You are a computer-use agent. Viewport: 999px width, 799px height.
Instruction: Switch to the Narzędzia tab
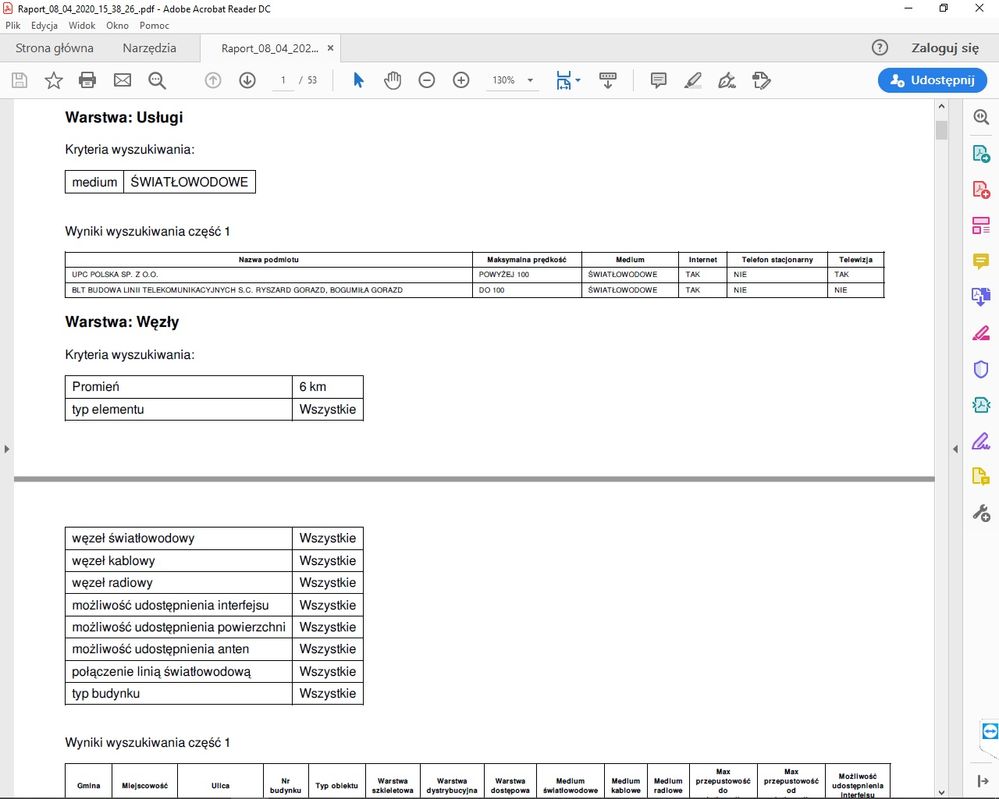coord(149,48)
